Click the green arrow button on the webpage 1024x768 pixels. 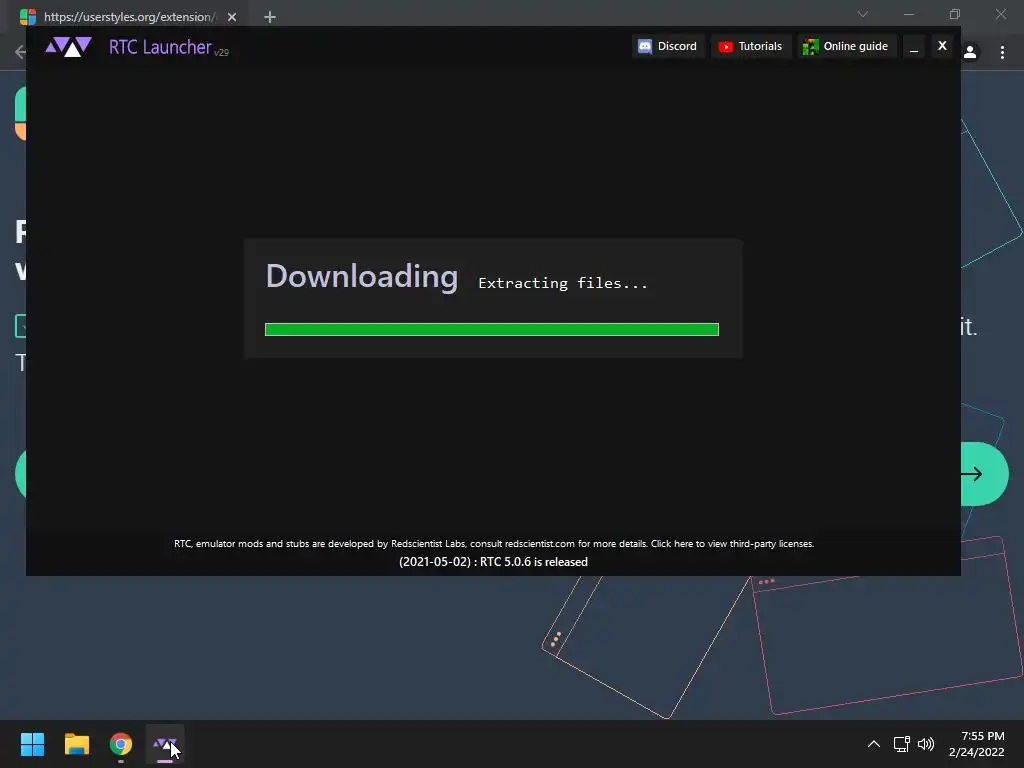[984, 474]
